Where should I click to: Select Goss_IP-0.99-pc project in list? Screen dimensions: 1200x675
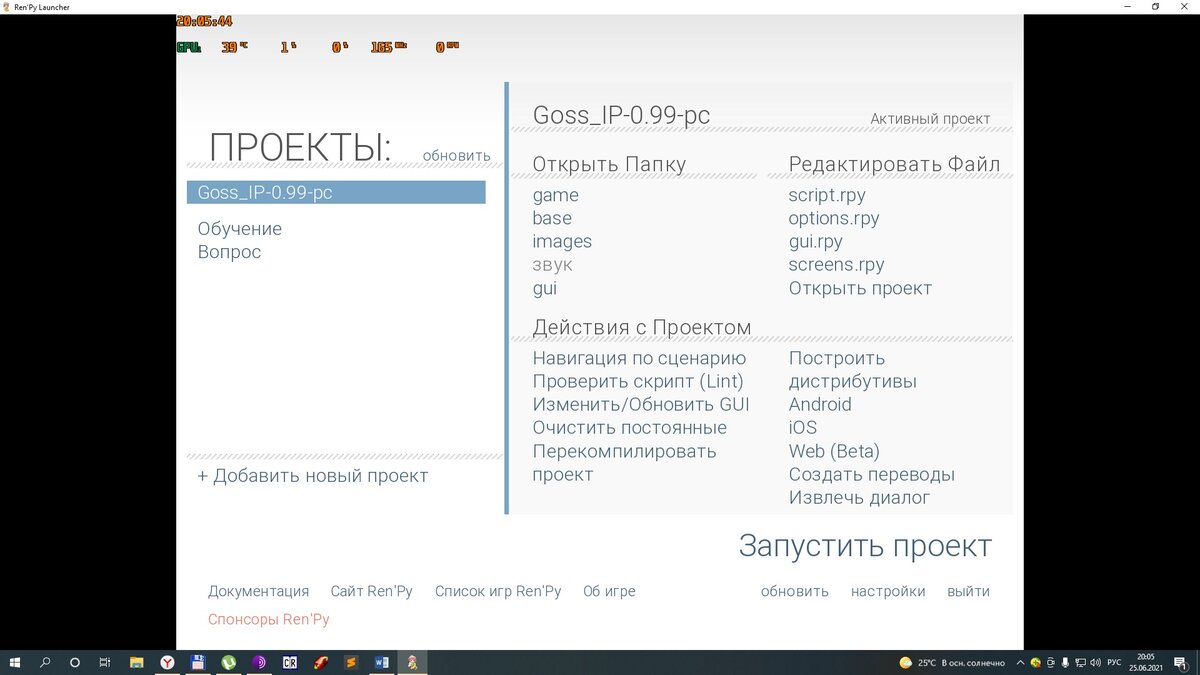336,192
